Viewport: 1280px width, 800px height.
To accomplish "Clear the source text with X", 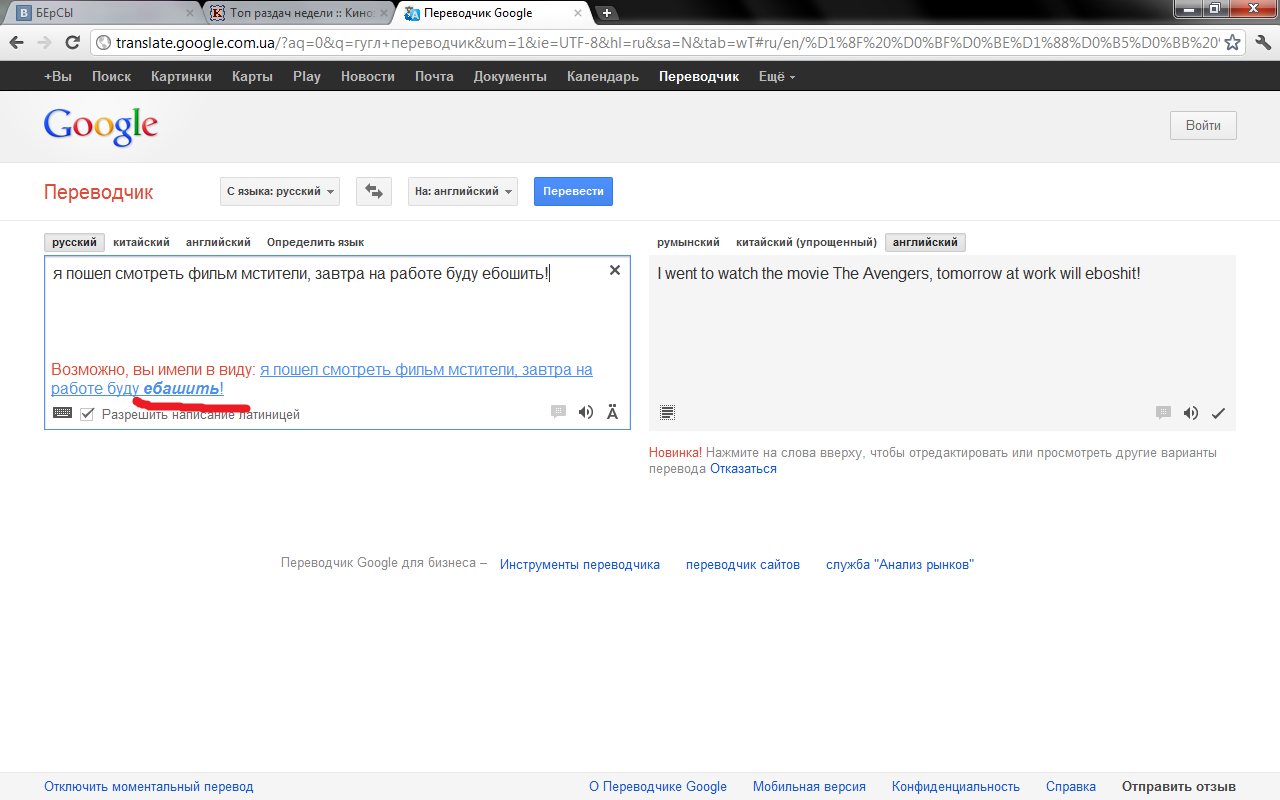I will (615, 270).
